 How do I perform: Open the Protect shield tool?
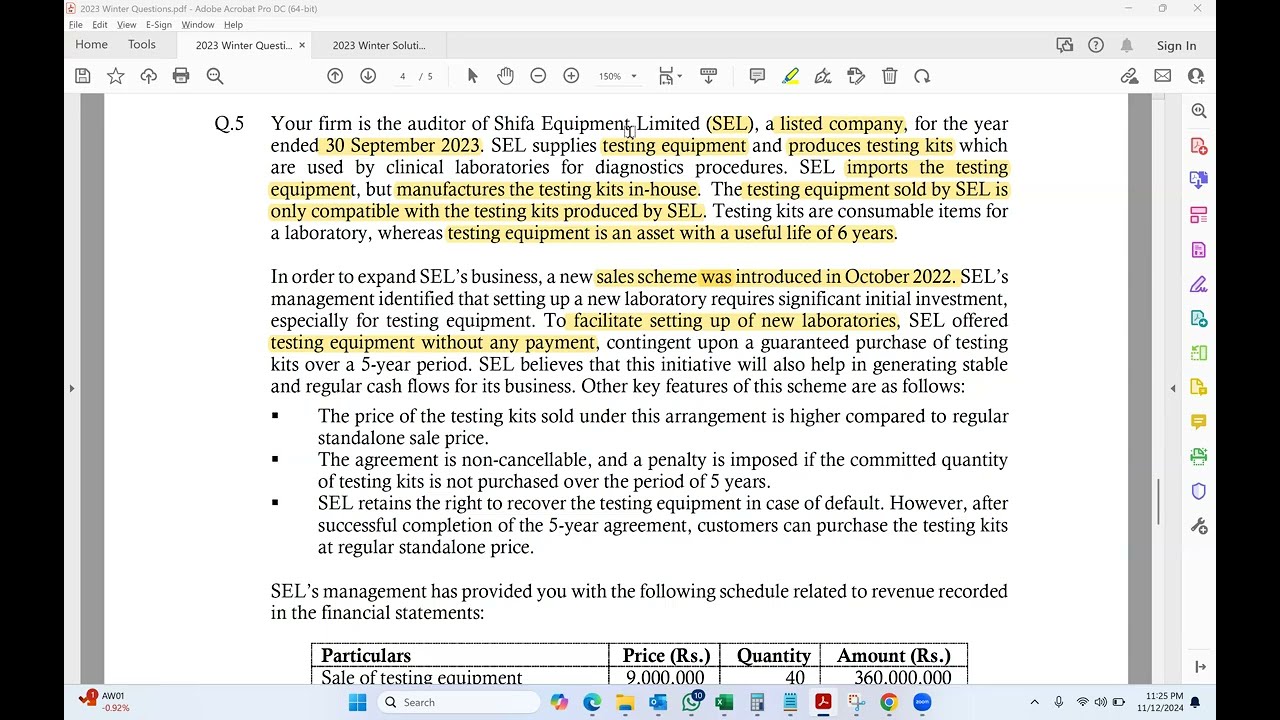[x=1199, y=491]
